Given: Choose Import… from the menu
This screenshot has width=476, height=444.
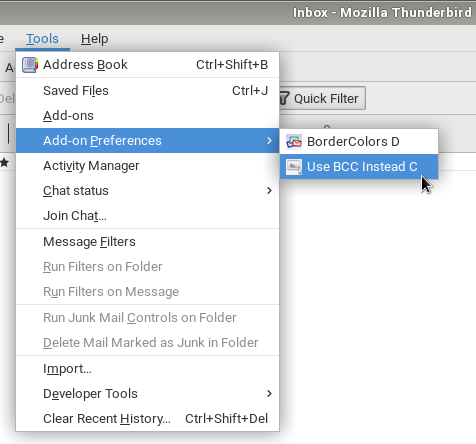Looking at the screenshot, I should click(147, 369).
